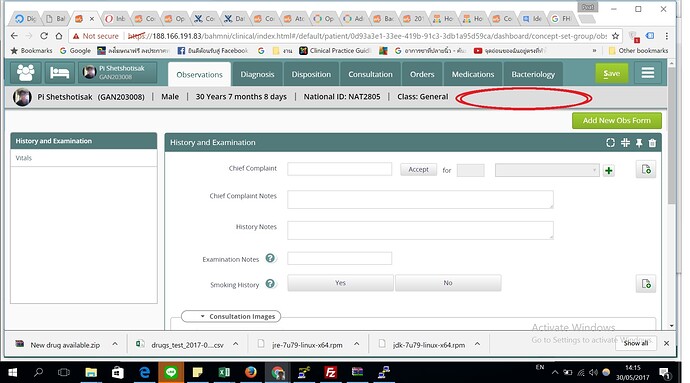The height and width of the screenshot is (383, 690).
Task: Open the Chief Complaint duration unit dropdown
Action: (x=547, y=170)
